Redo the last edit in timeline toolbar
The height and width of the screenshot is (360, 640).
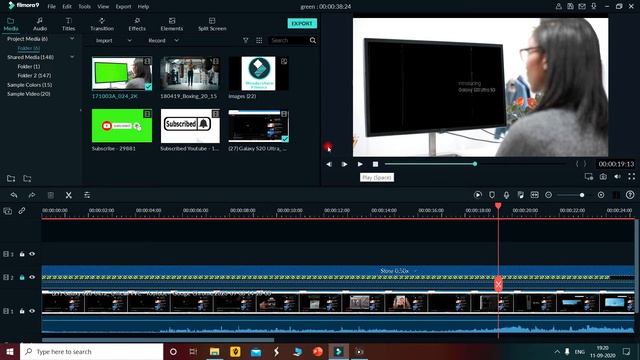tap(32, 196)
